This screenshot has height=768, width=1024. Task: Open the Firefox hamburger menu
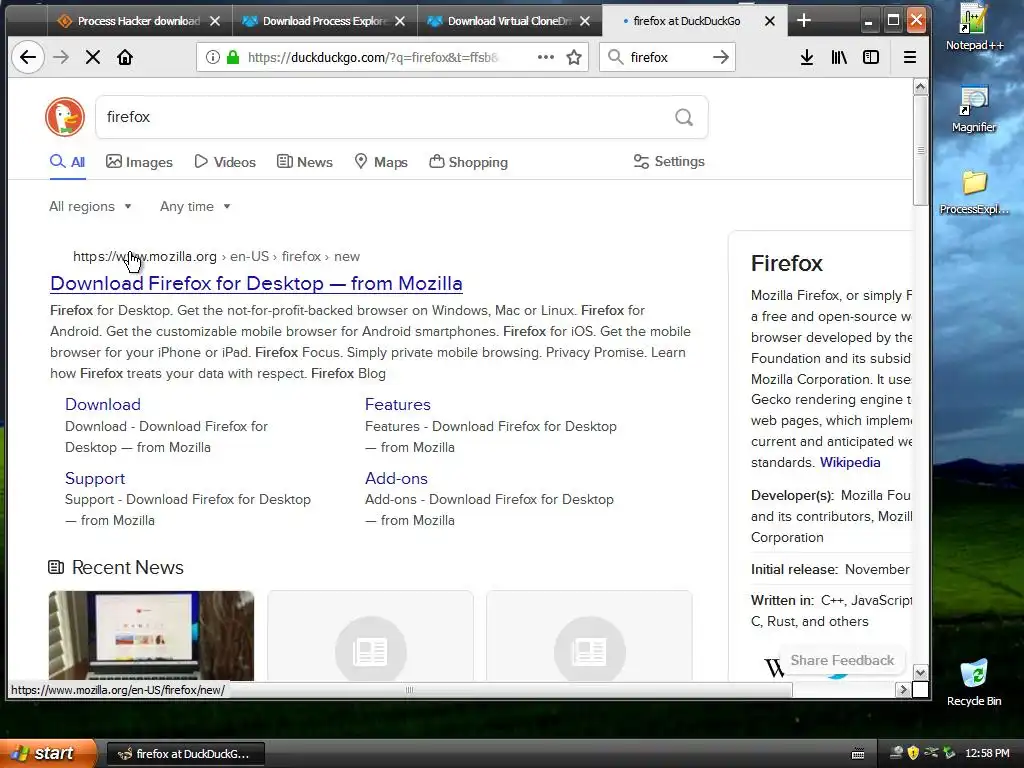pos(910,57)
